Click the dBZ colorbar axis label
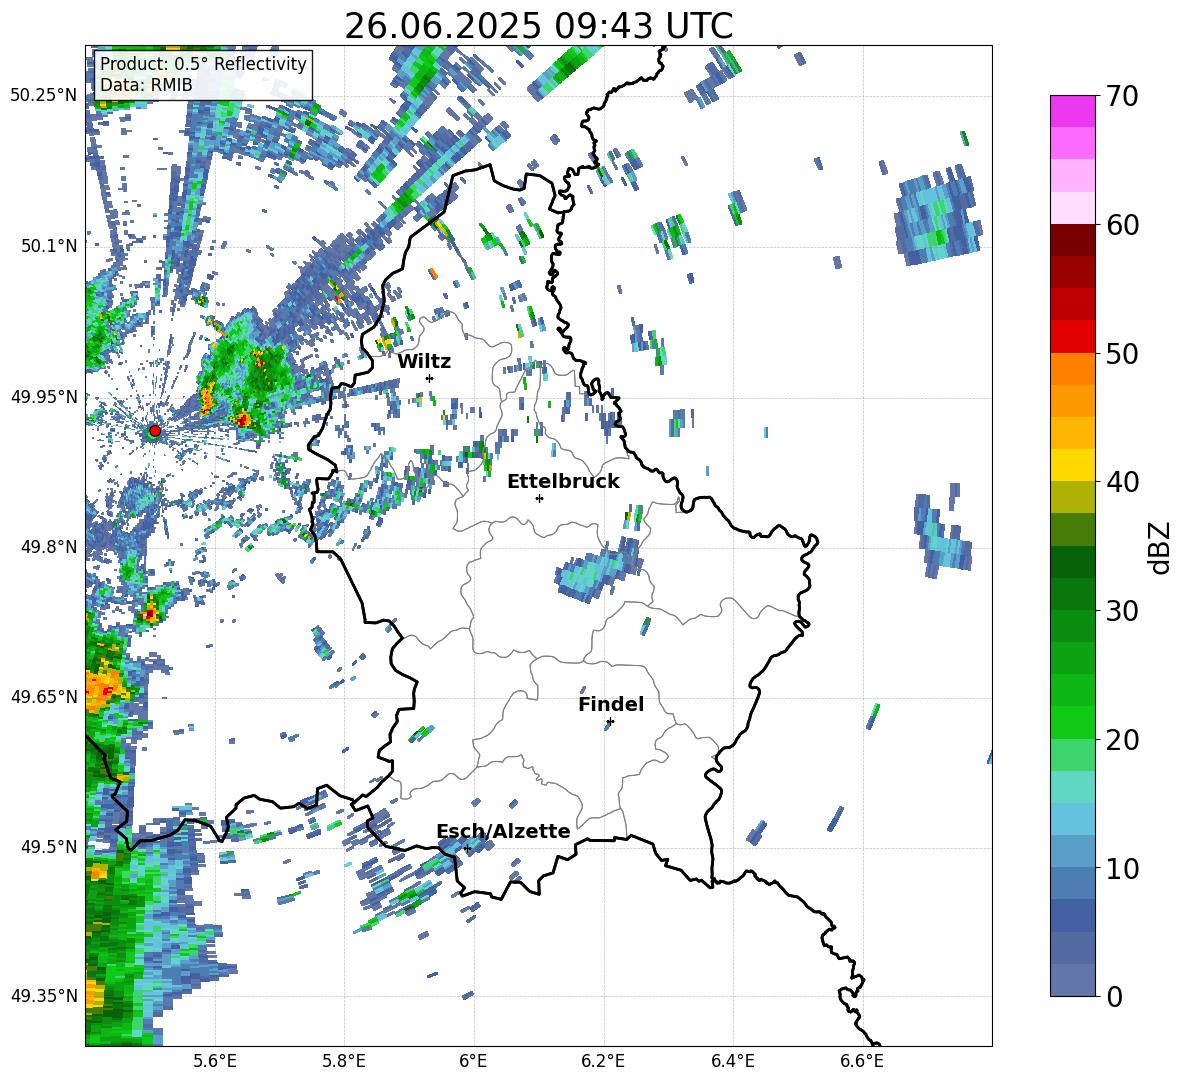Image resolution: width=1184 pixels, height=1081 pixels. 1161,547
